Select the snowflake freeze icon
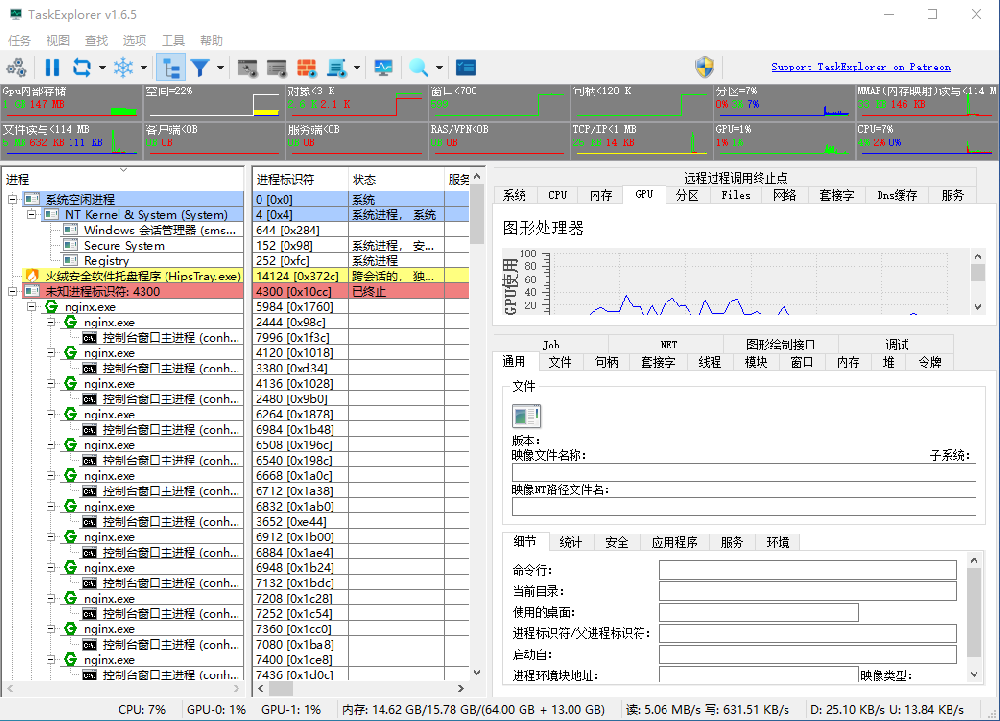 [125, 67]
